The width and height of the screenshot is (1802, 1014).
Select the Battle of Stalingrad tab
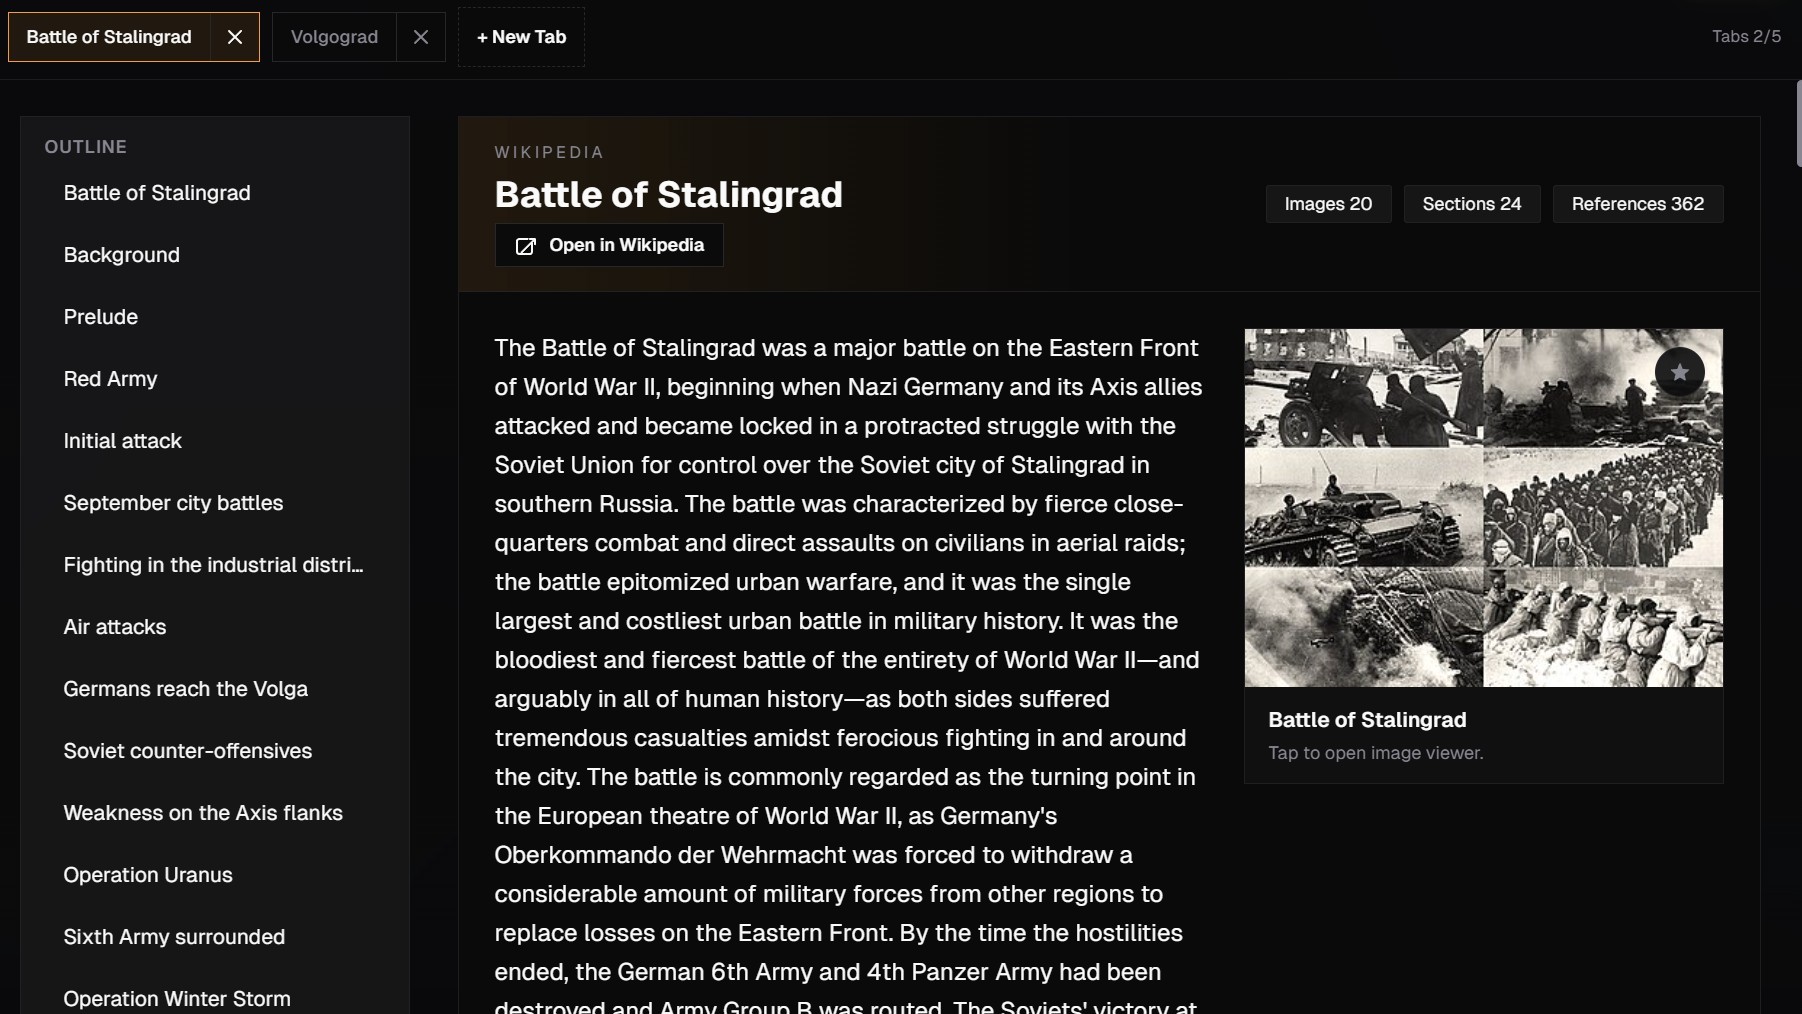point(109,37)
